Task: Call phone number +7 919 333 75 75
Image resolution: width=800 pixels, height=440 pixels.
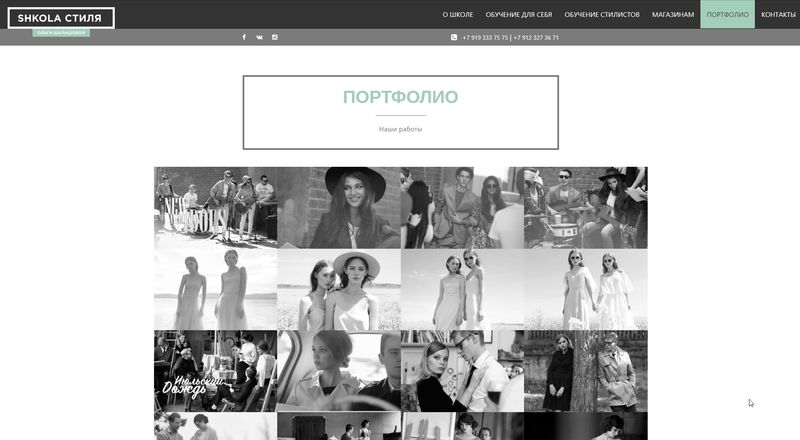Action: (485, 38)
